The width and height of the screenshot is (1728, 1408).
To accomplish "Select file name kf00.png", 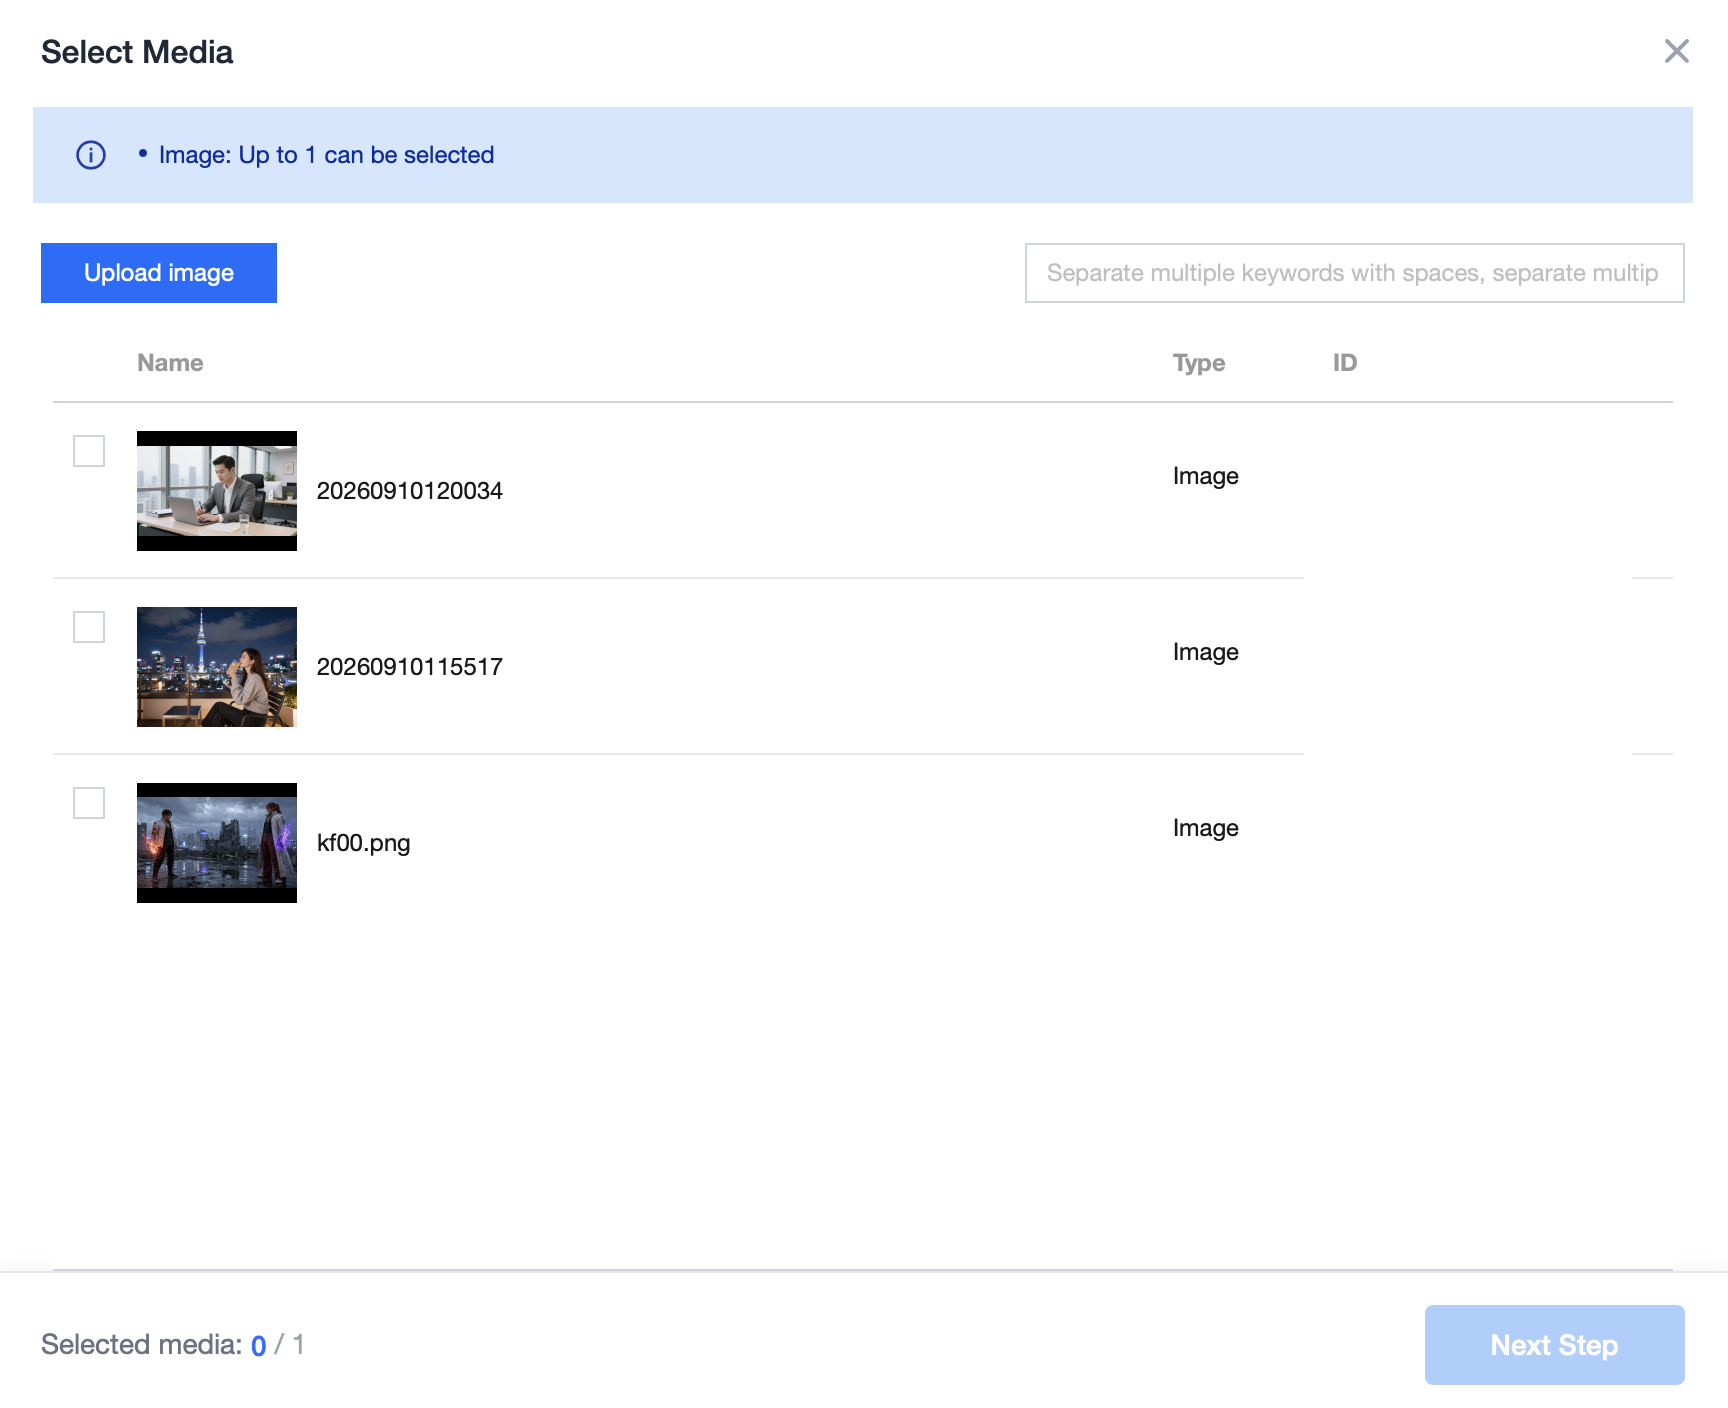I will 364,843.
